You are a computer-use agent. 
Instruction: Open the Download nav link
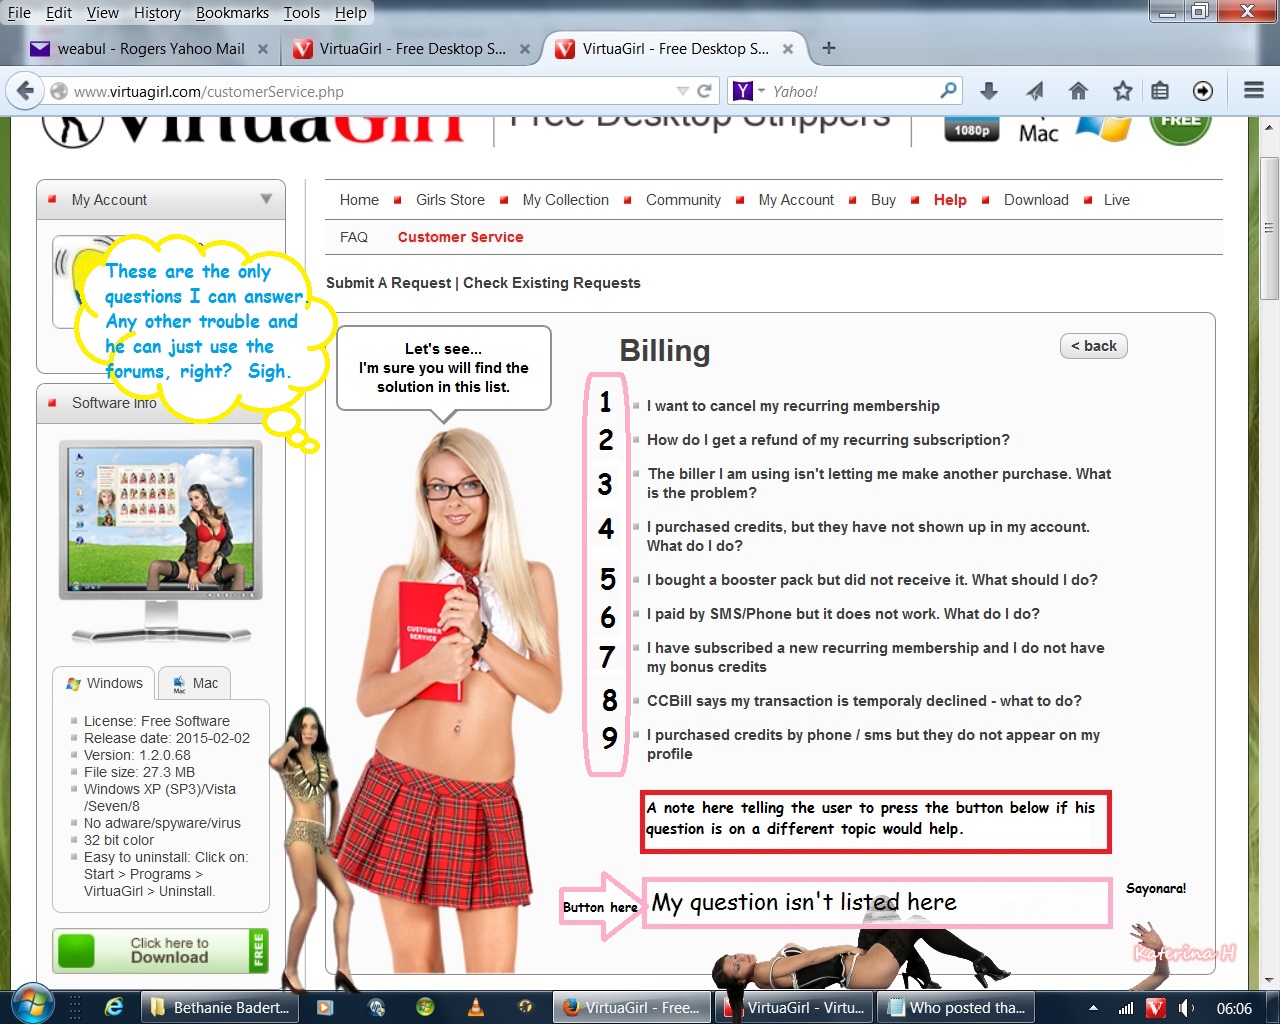pyautogui.click(x=1036, y=200)
